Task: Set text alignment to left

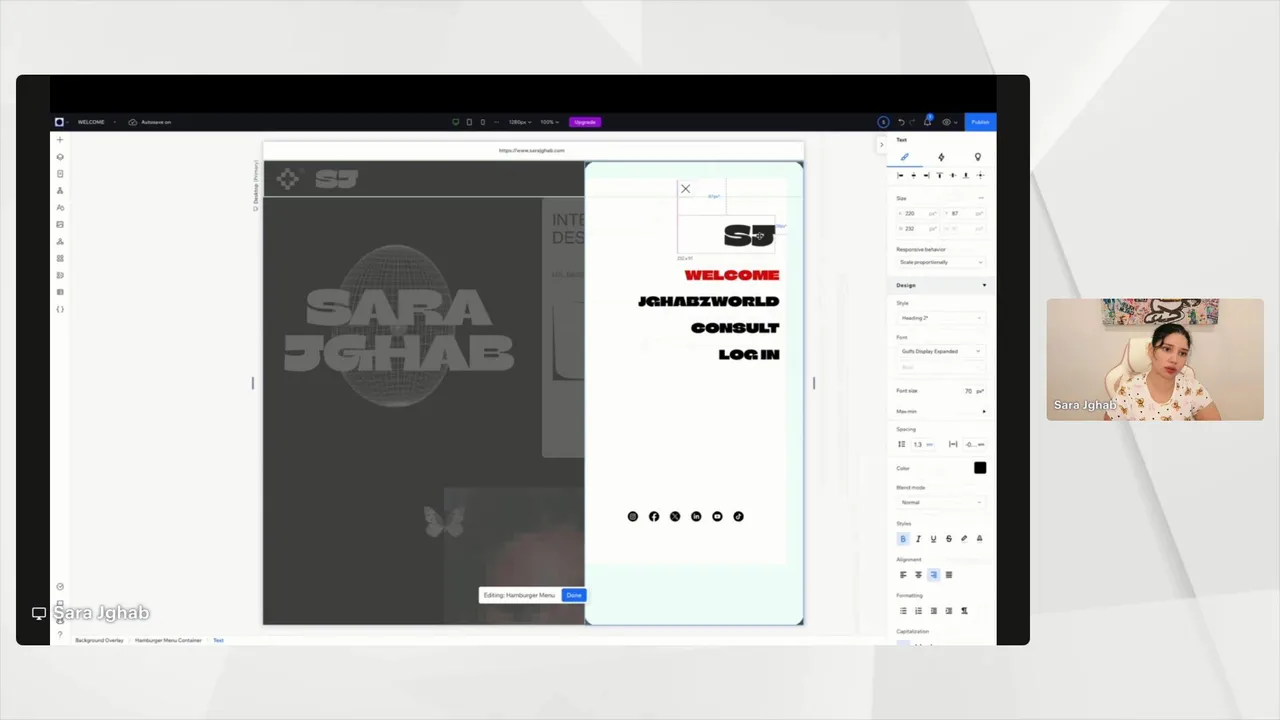Action: 903,575
